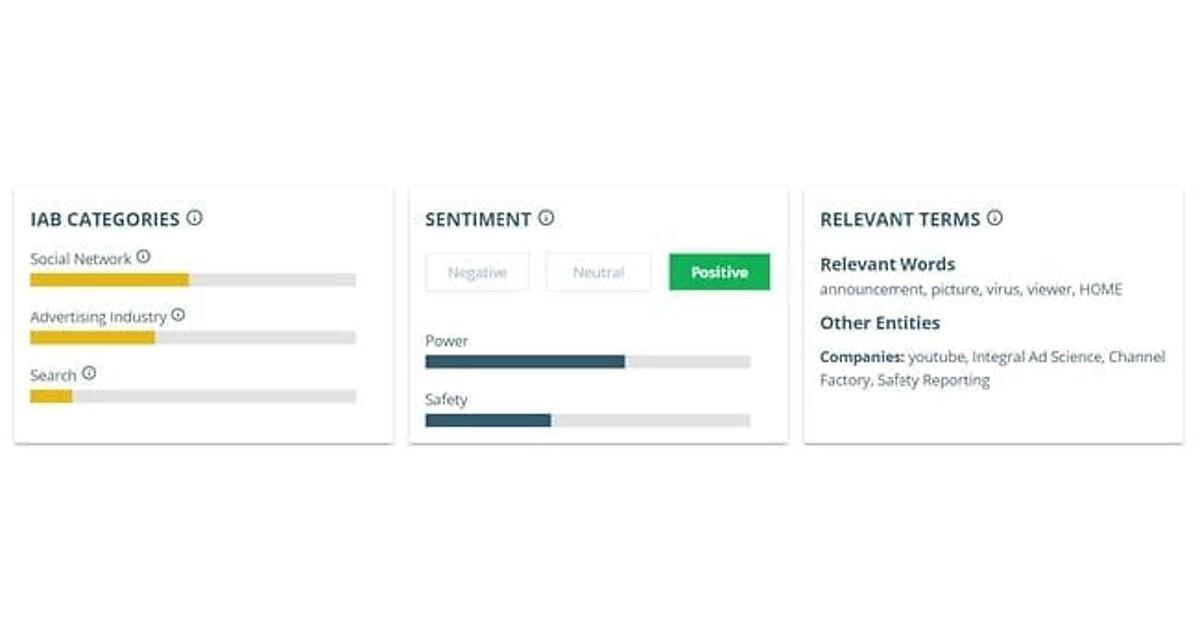Open the Social Network info icon

[x=143, y=257]
